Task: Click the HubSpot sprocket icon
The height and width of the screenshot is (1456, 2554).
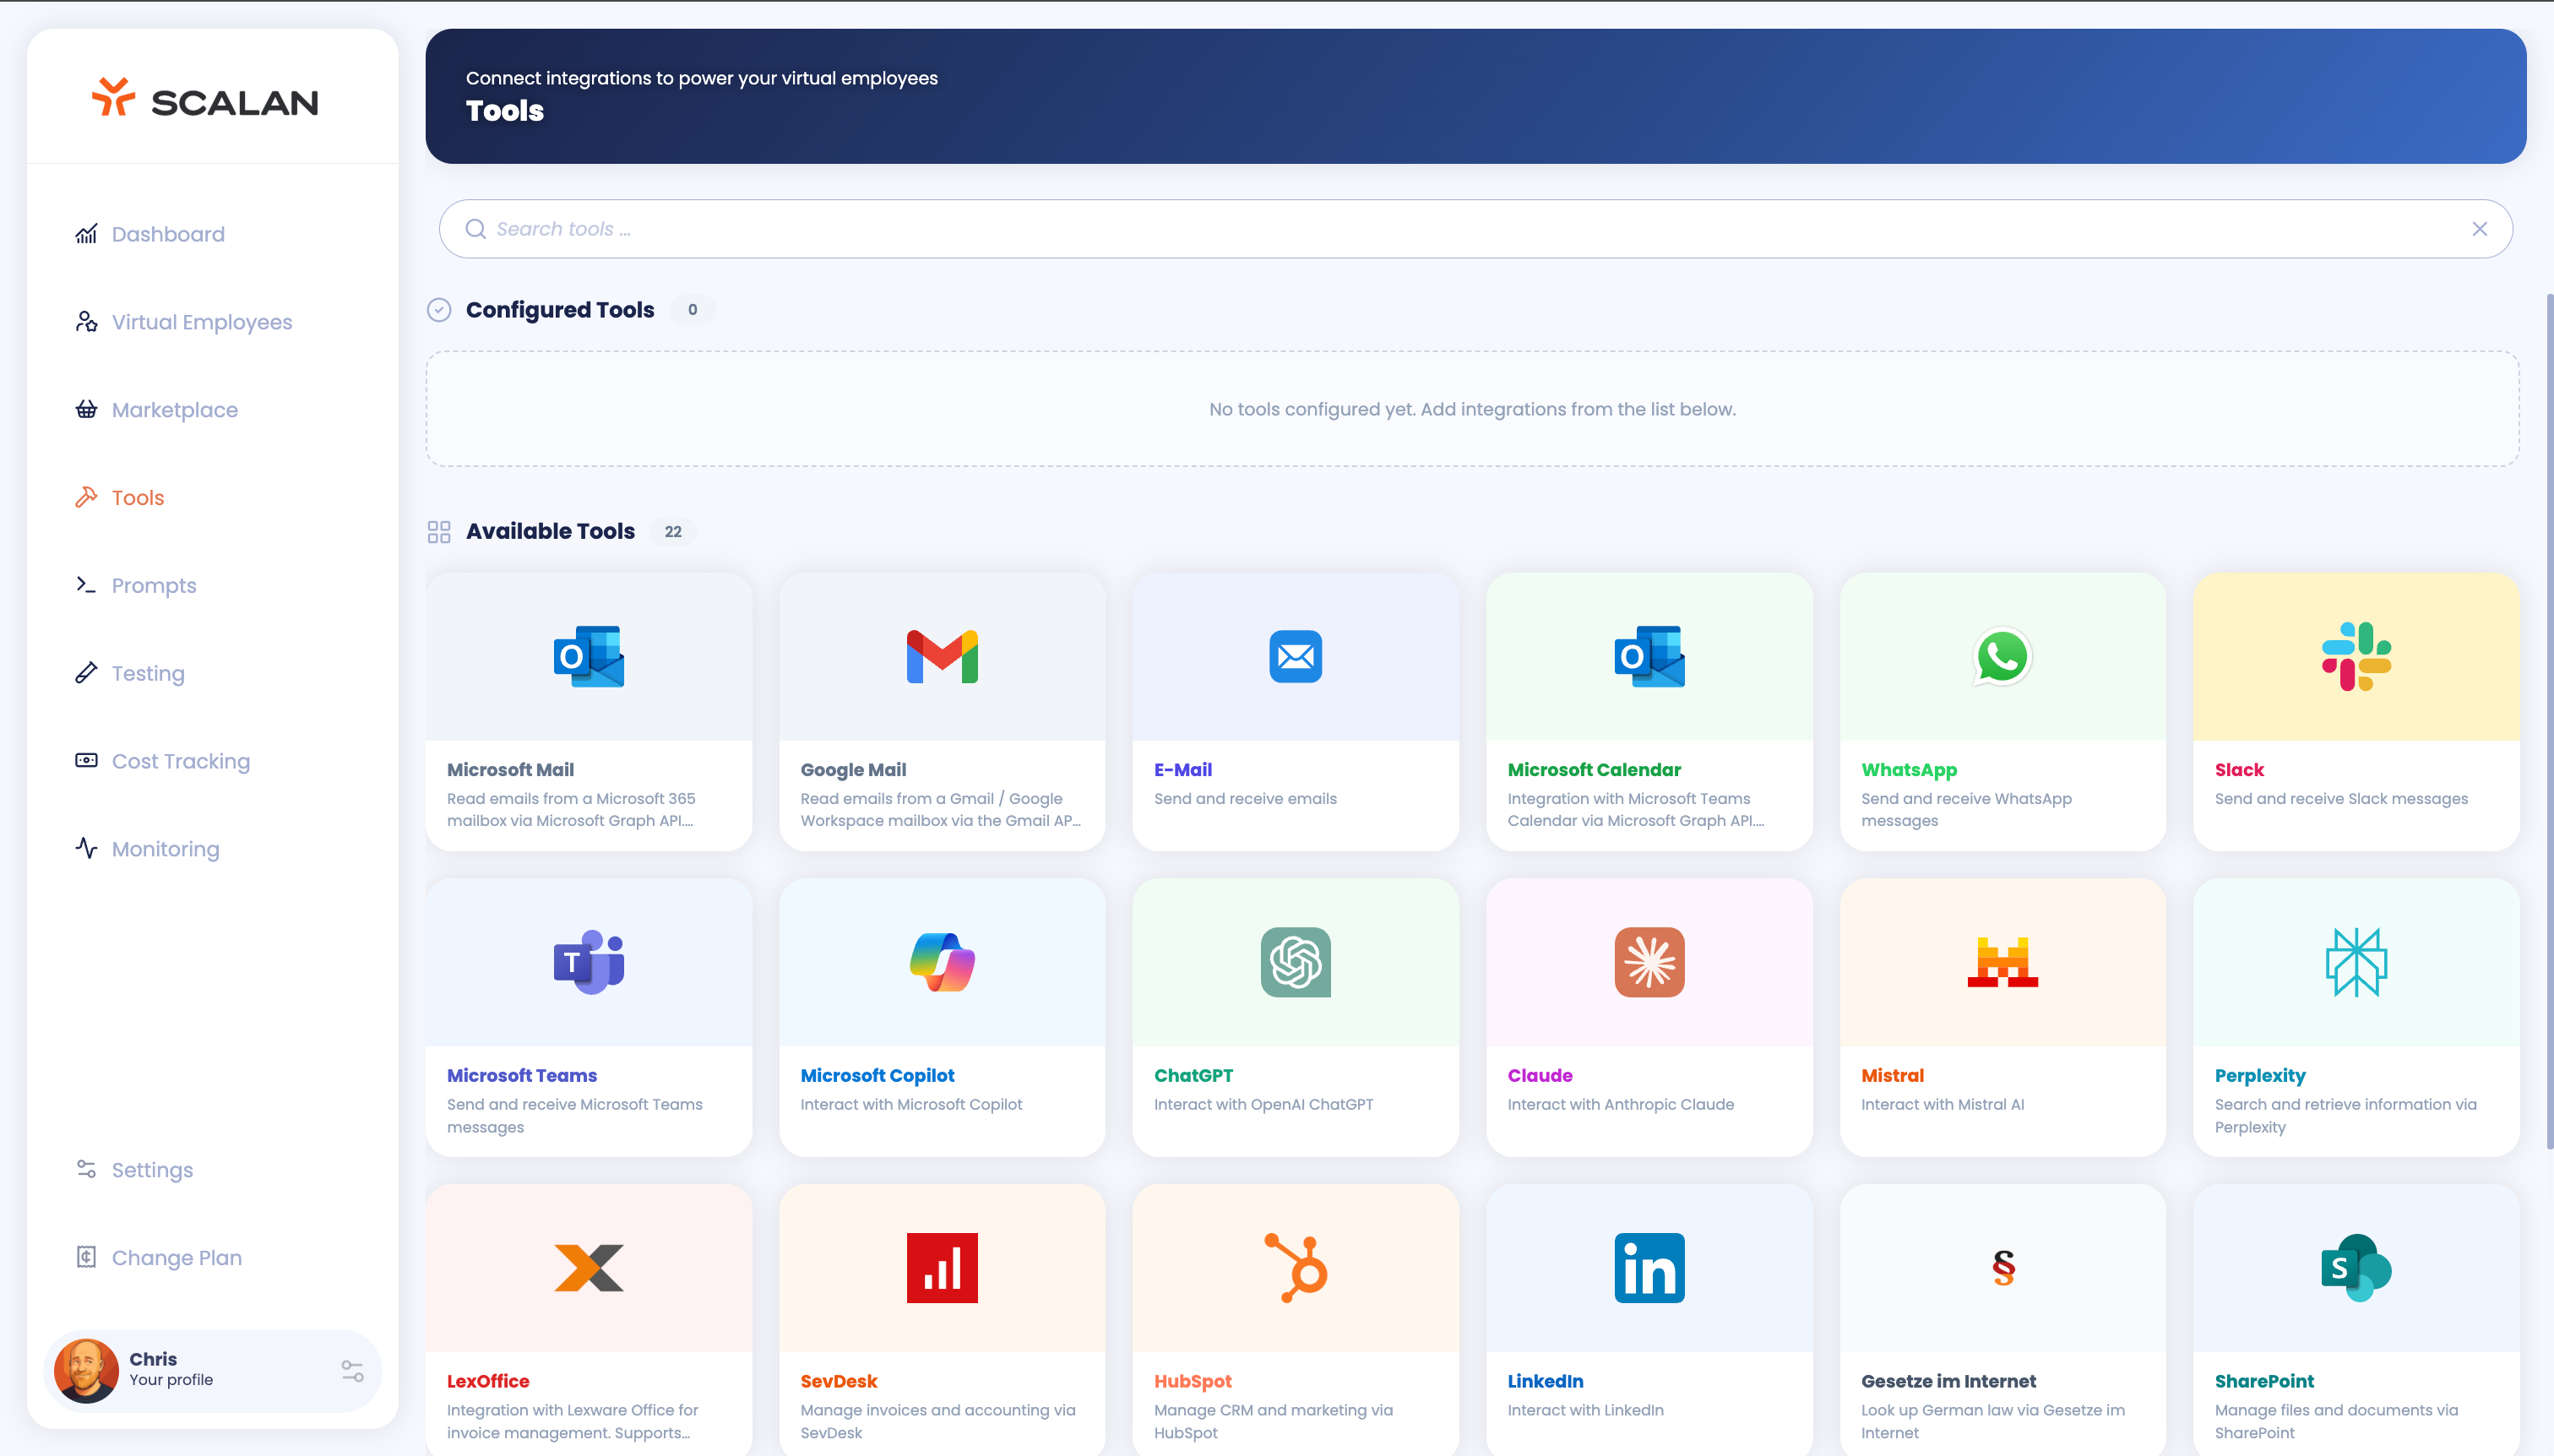Action: 1295,1268
